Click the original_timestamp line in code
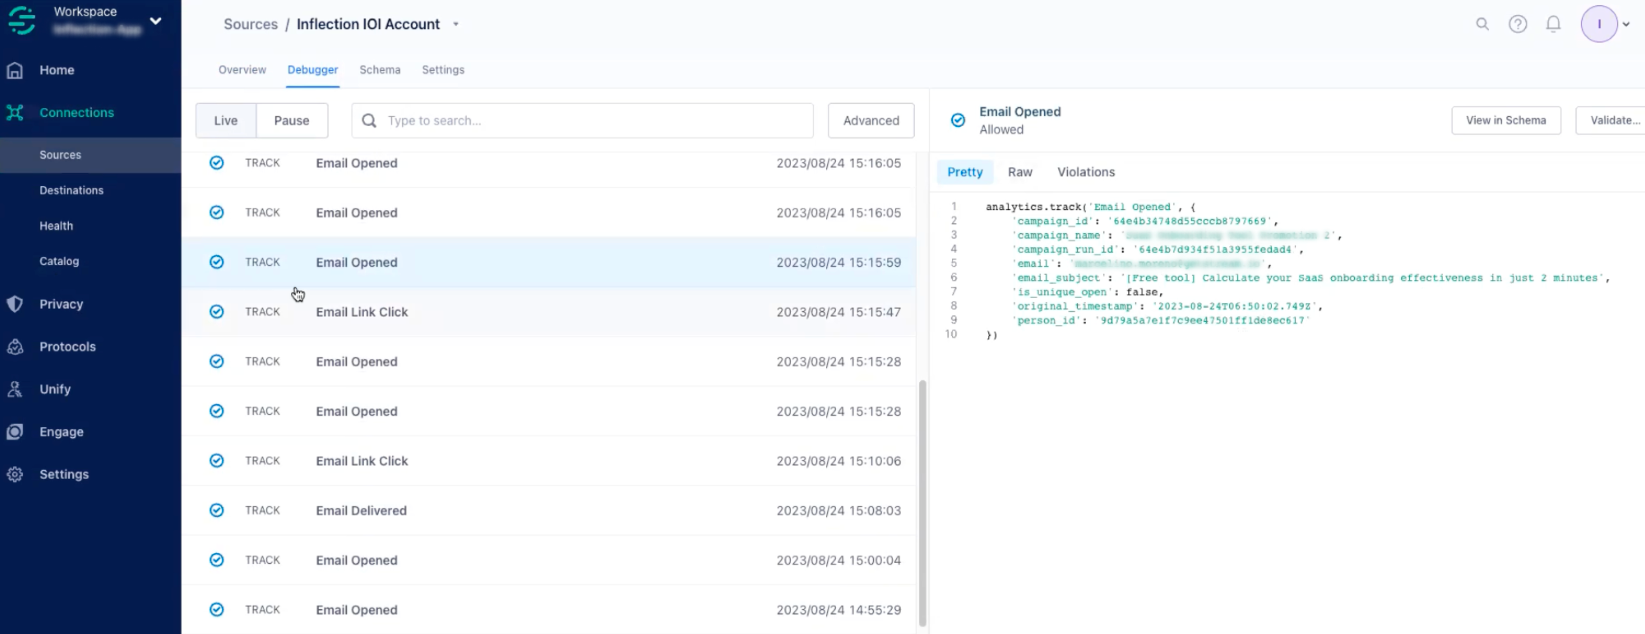The width and height of the screenshot is (1645, 634). pyautogui.click(x=1168, y=306)
